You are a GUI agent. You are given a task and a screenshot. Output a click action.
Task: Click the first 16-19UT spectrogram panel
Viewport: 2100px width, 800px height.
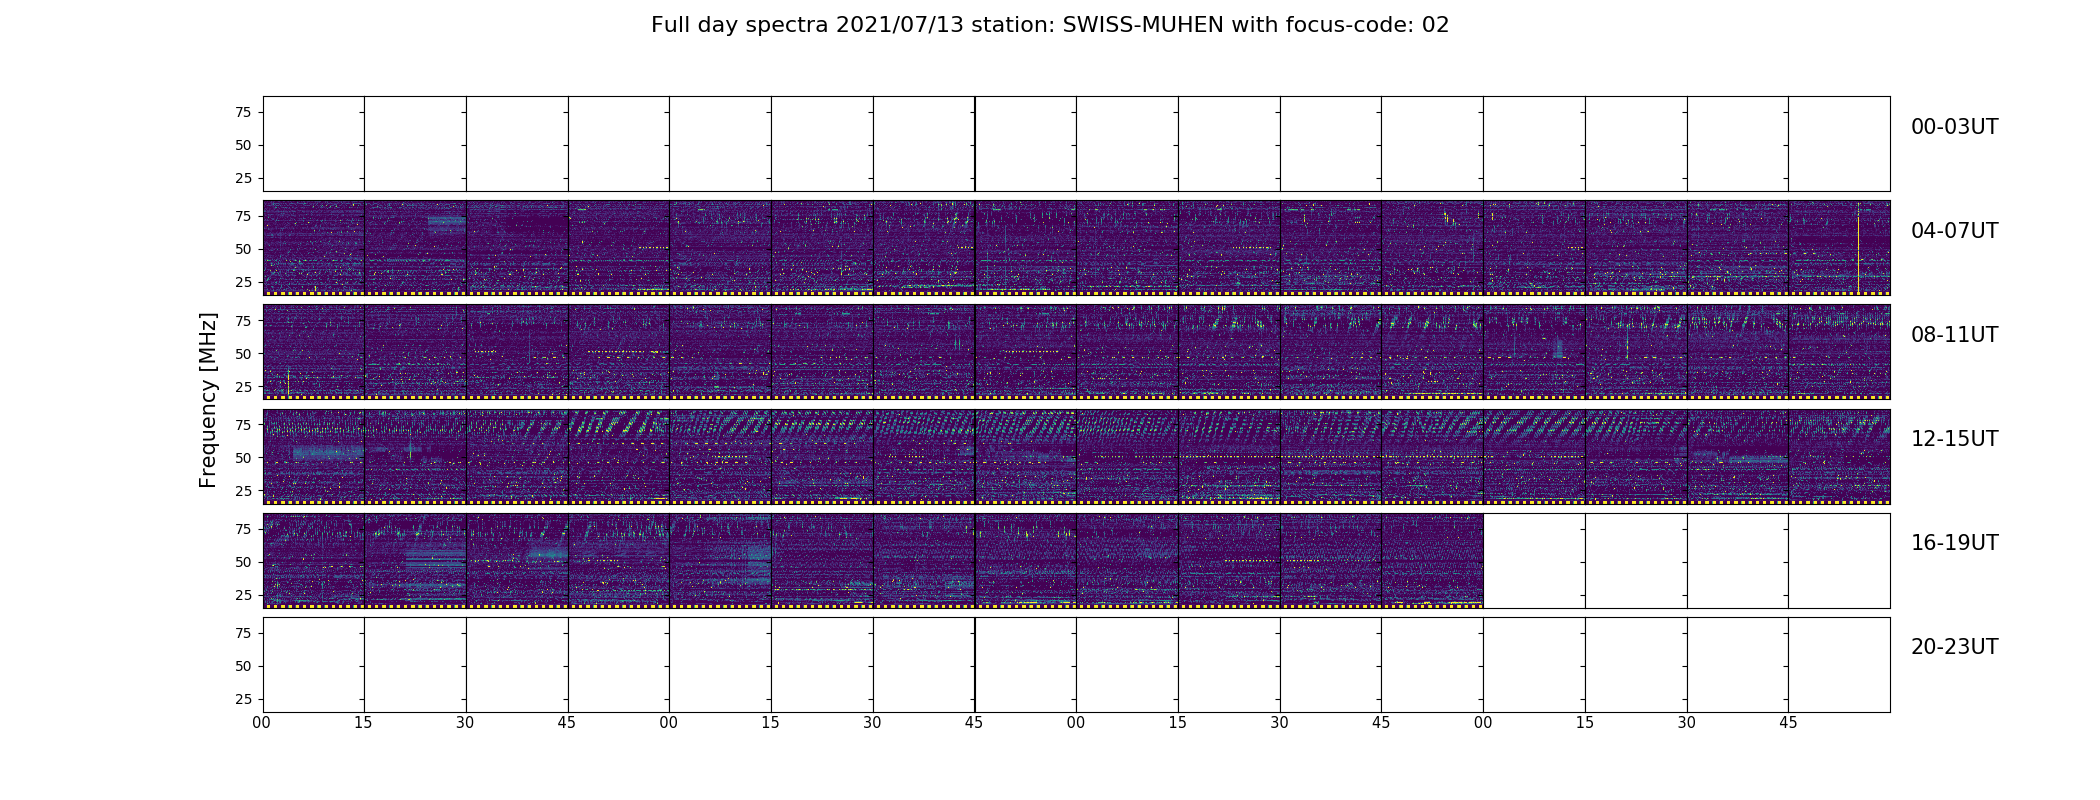(314, 560)
